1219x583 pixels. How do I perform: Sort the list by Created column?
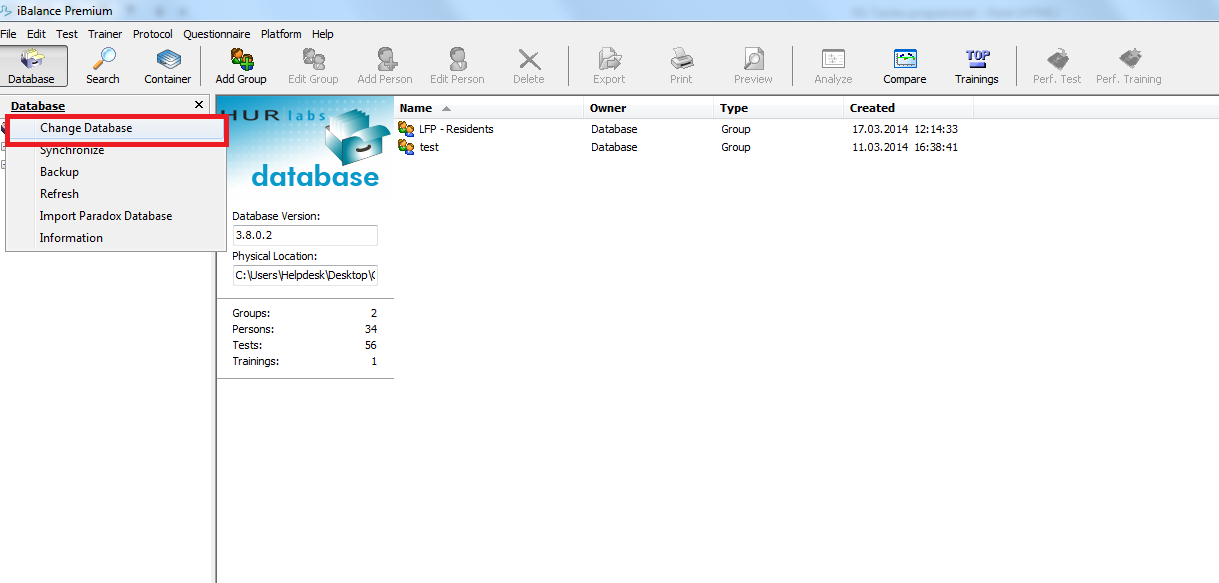pos(910,108)
